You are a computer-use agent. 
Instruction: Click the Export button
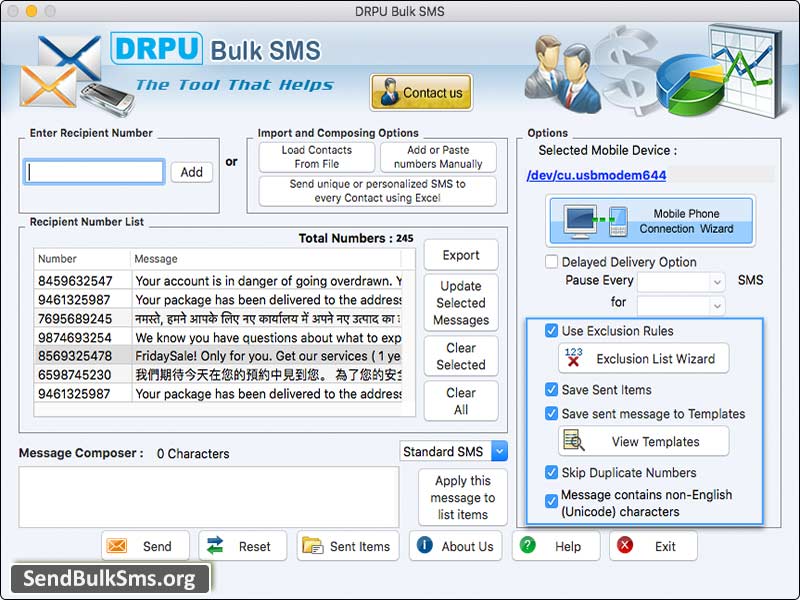pyautogui.click(x=461, y=255)
